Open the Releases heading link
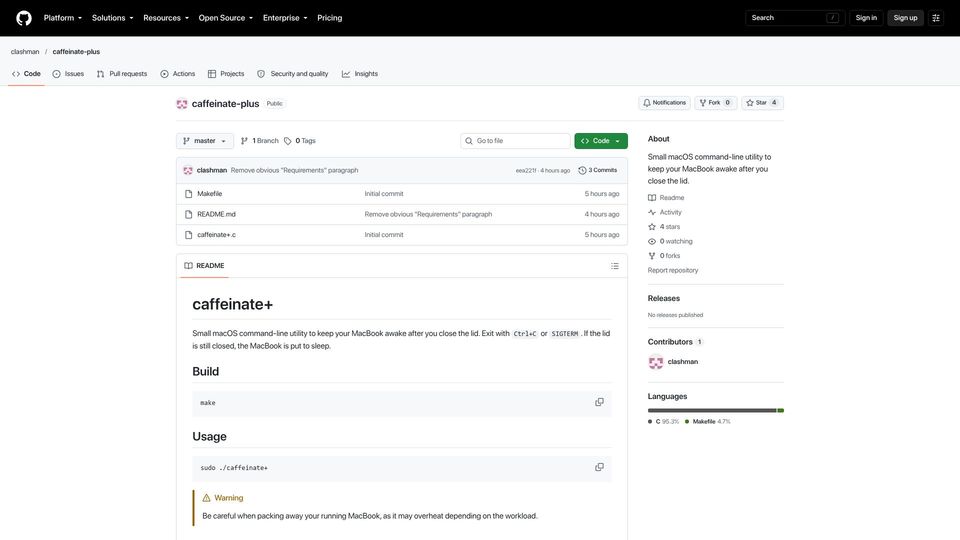Viewport: 960px width, 540px height. click(664, 298)
